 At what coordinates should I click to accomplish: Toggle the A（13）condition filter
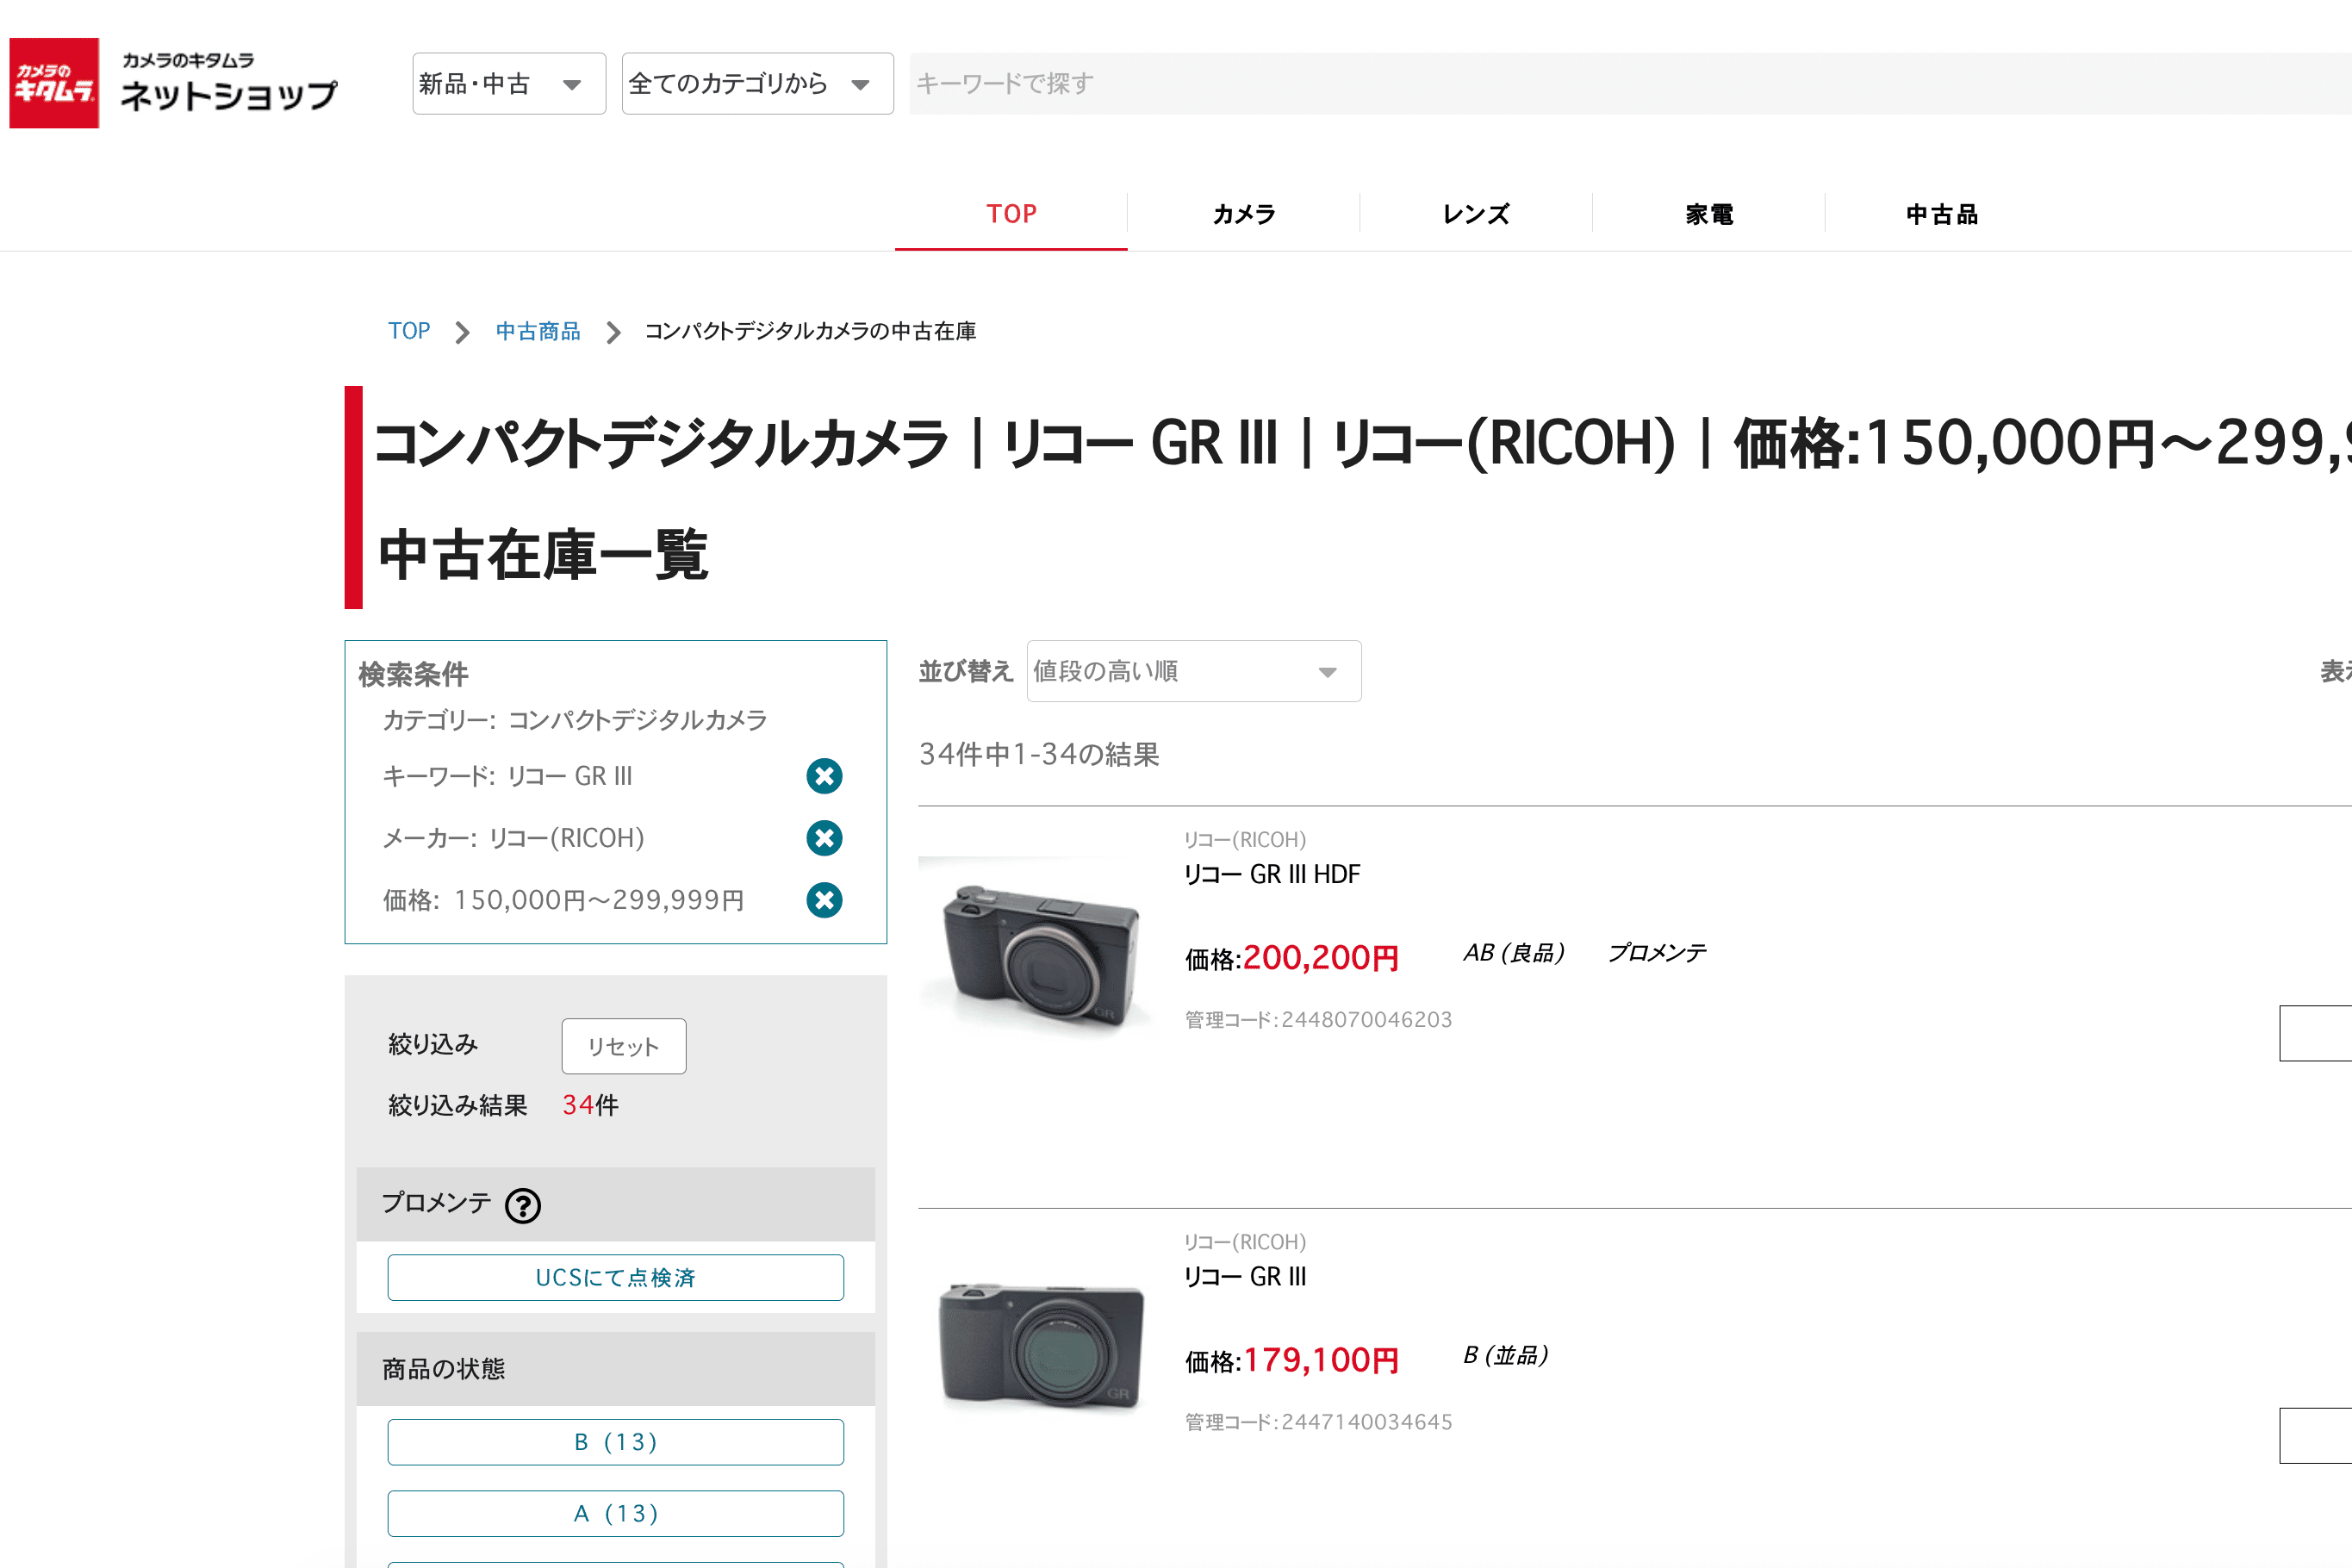[615, 1513]
